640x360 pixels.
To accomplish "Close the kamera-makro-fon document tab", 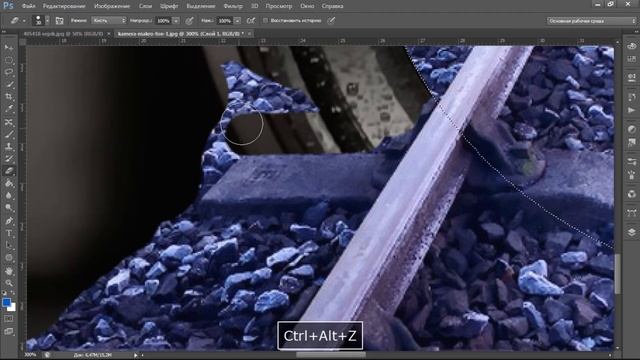I will (249, 33).
